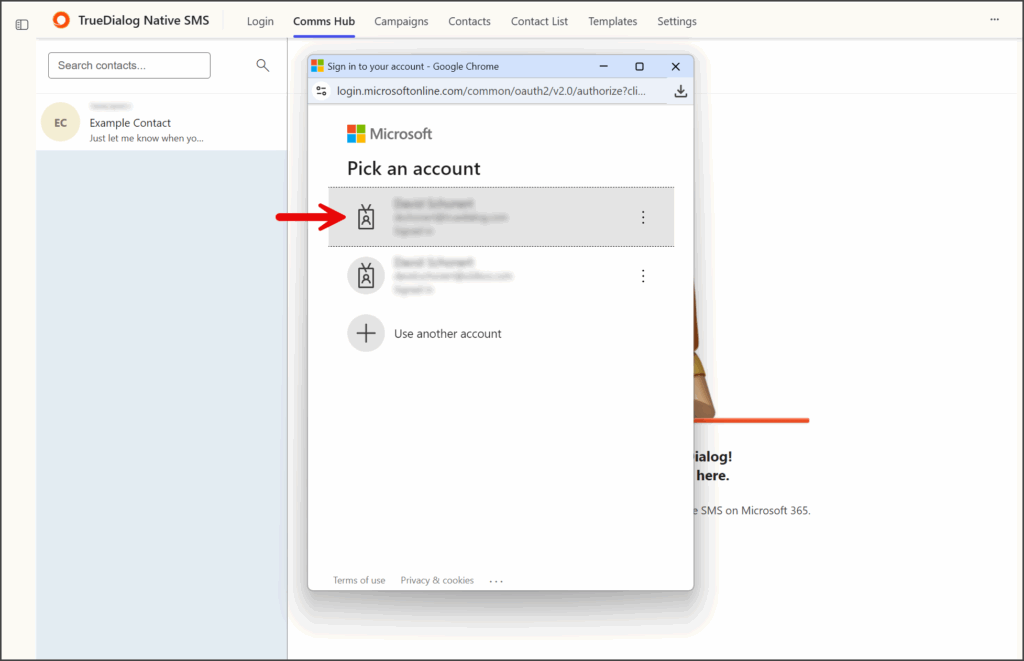Close the Chrome sign-in window
1024x661 pixels.
(x=676, y=67)
